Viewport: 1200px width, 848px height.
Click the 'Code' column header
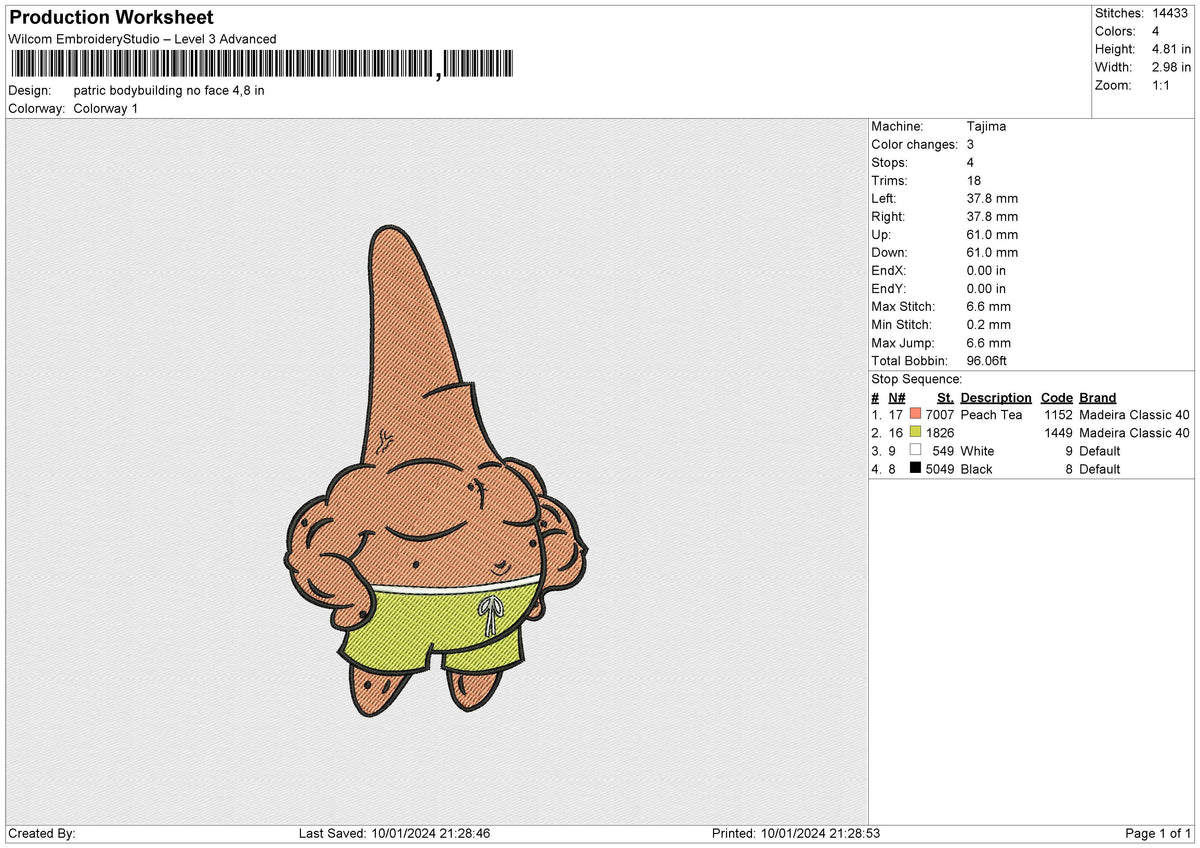1056,398
